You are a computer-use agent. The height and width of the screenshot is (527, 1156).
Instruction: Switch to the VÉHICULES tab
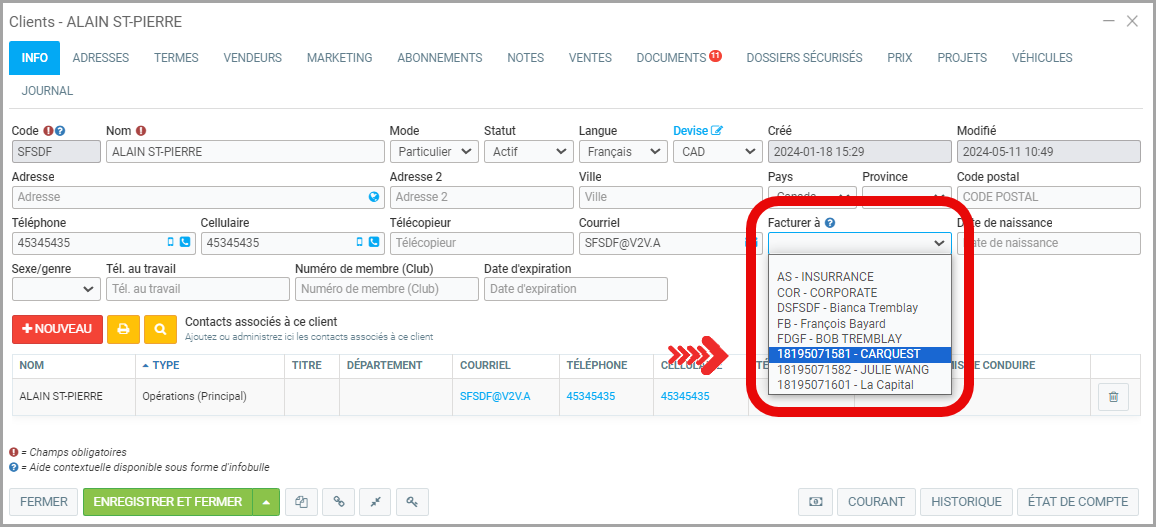(x=1042, y=58)
